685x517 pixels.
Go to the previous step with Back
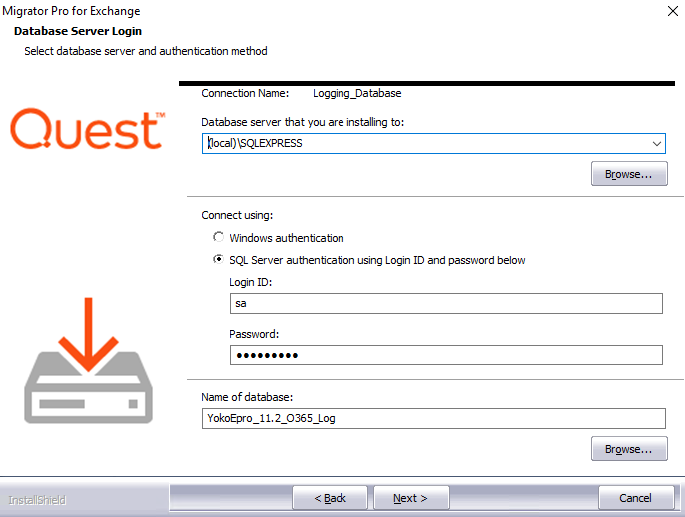(x=330, y=498)
